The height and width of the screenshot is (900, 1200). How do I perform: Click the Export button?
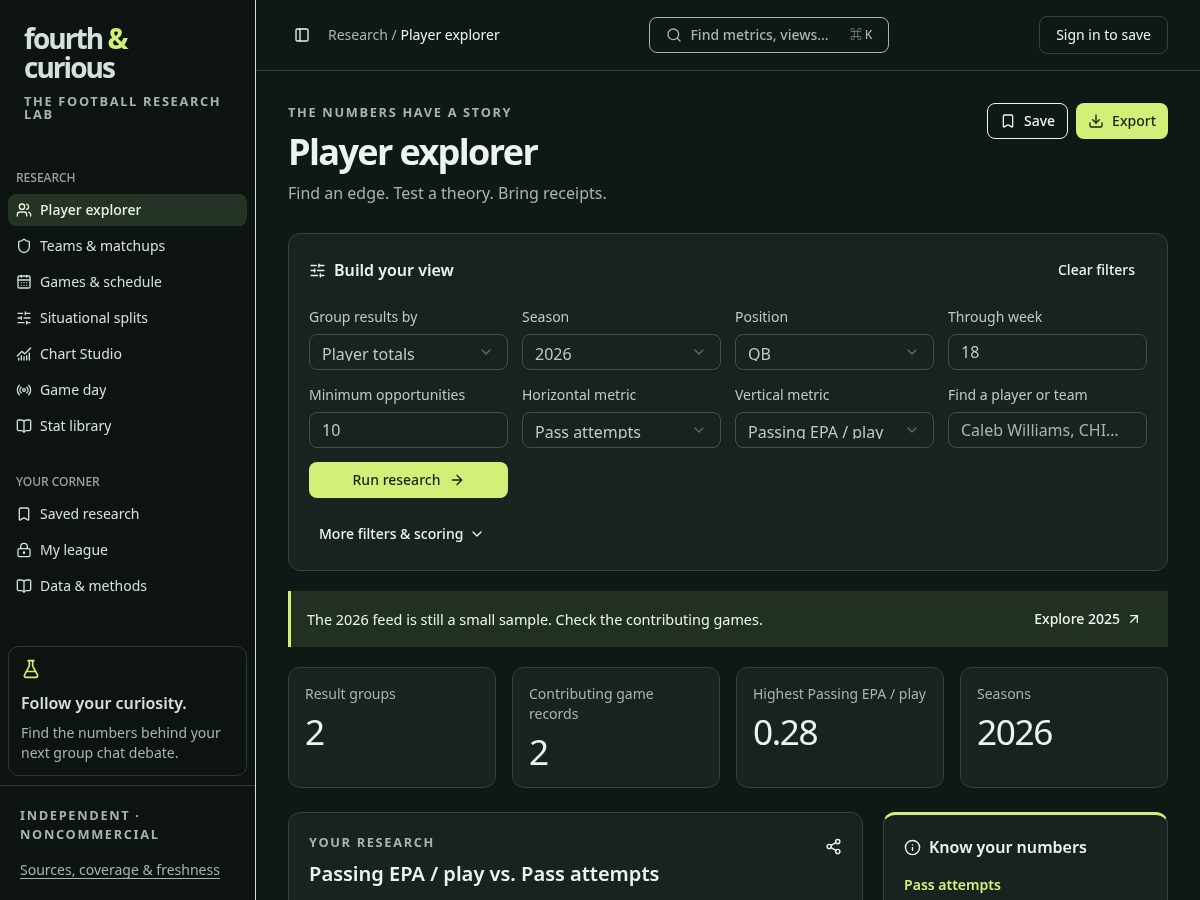click(1122, 121)
